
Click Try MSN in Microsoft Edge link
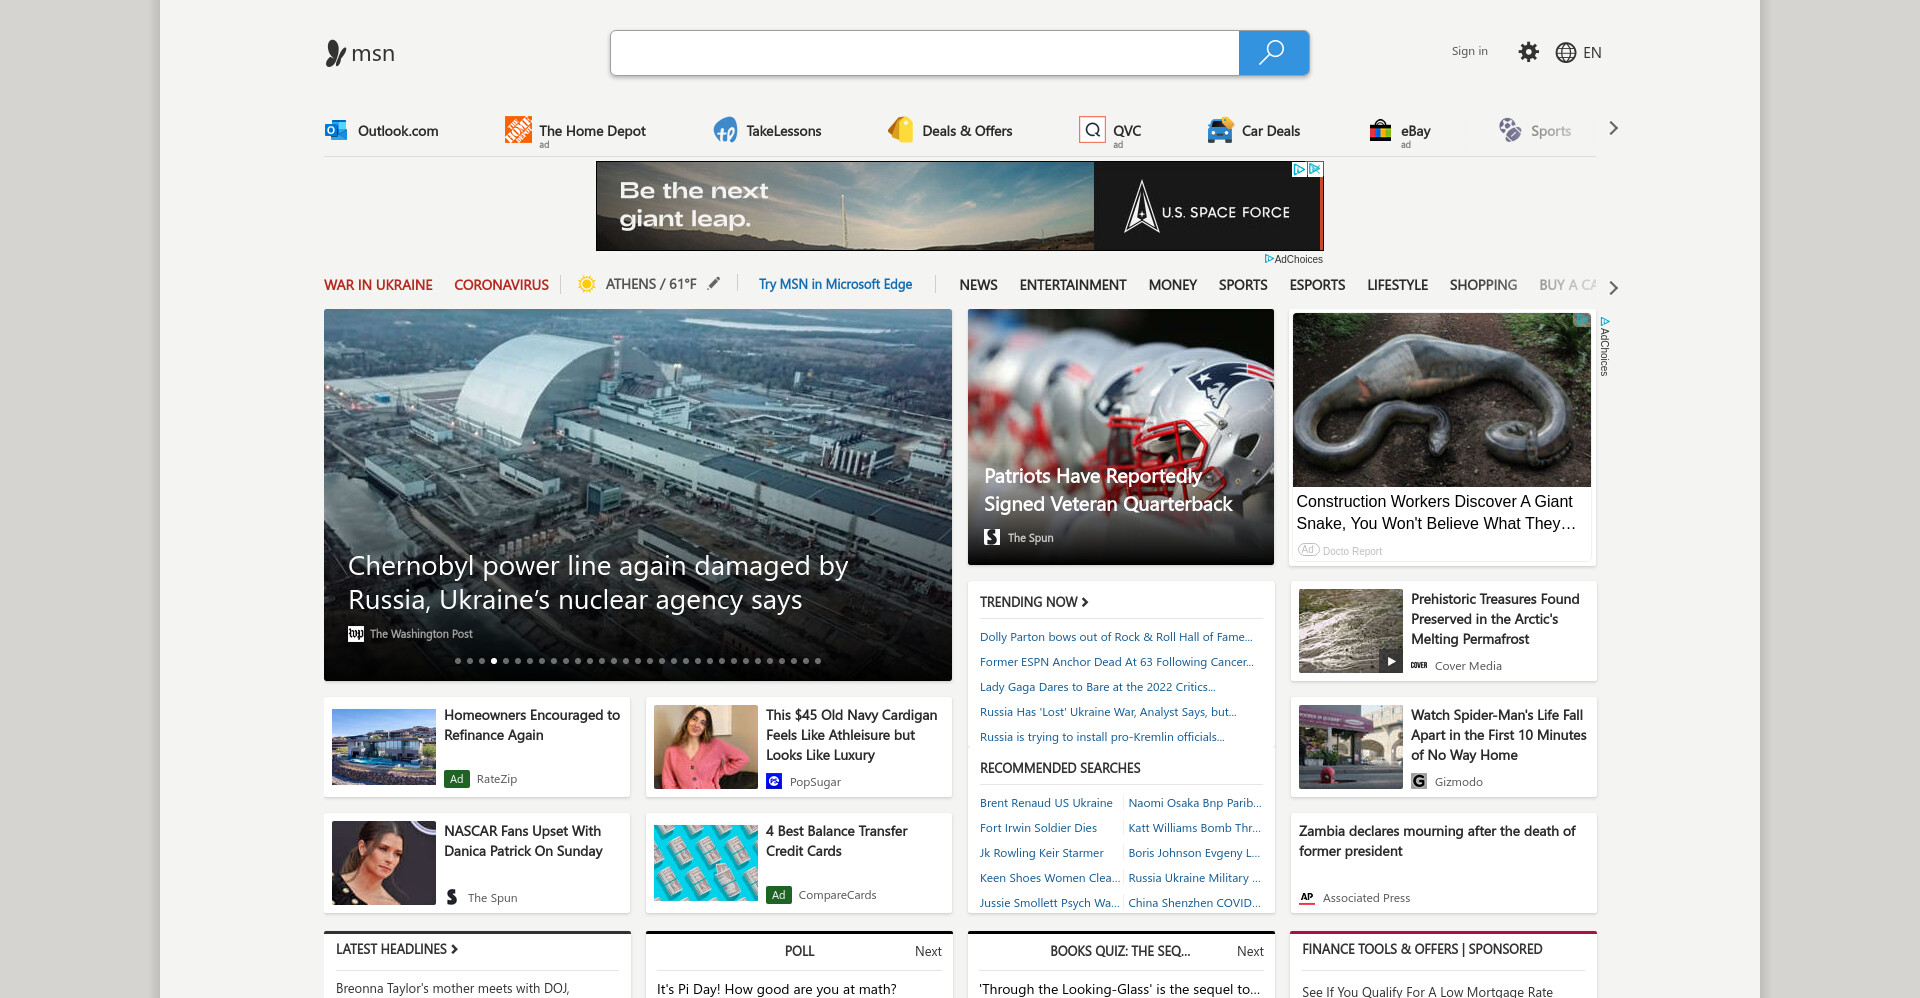[x=835, y=284]
